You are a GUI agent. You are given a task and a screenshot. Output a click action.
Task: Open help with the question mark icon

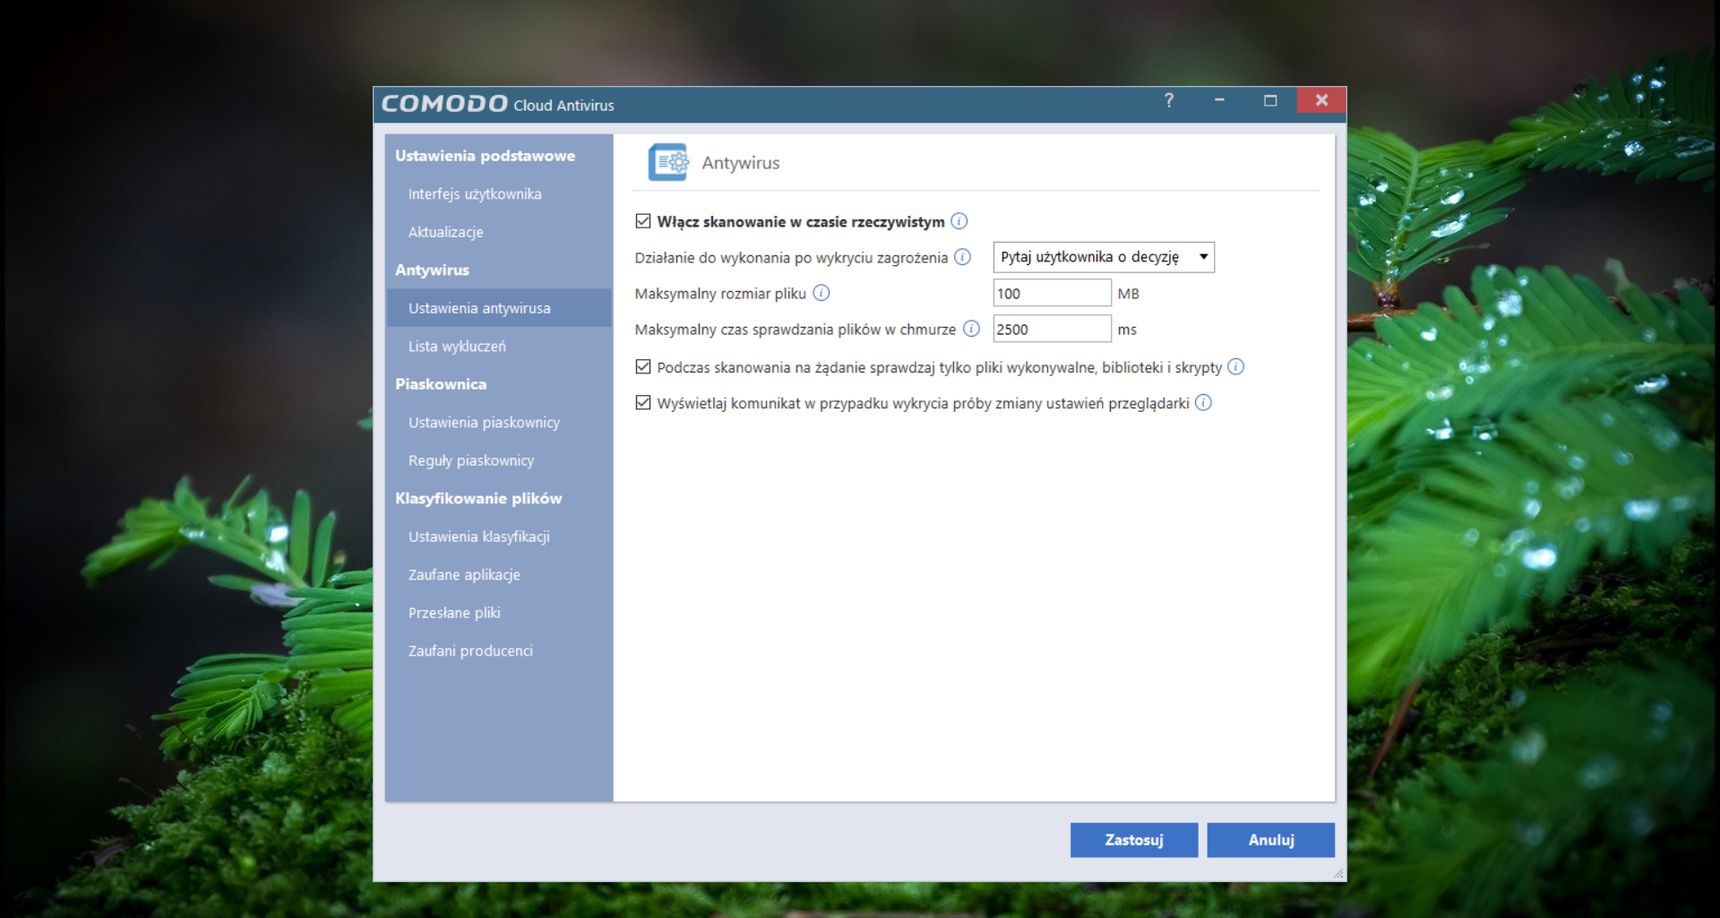coord(1168,100)
